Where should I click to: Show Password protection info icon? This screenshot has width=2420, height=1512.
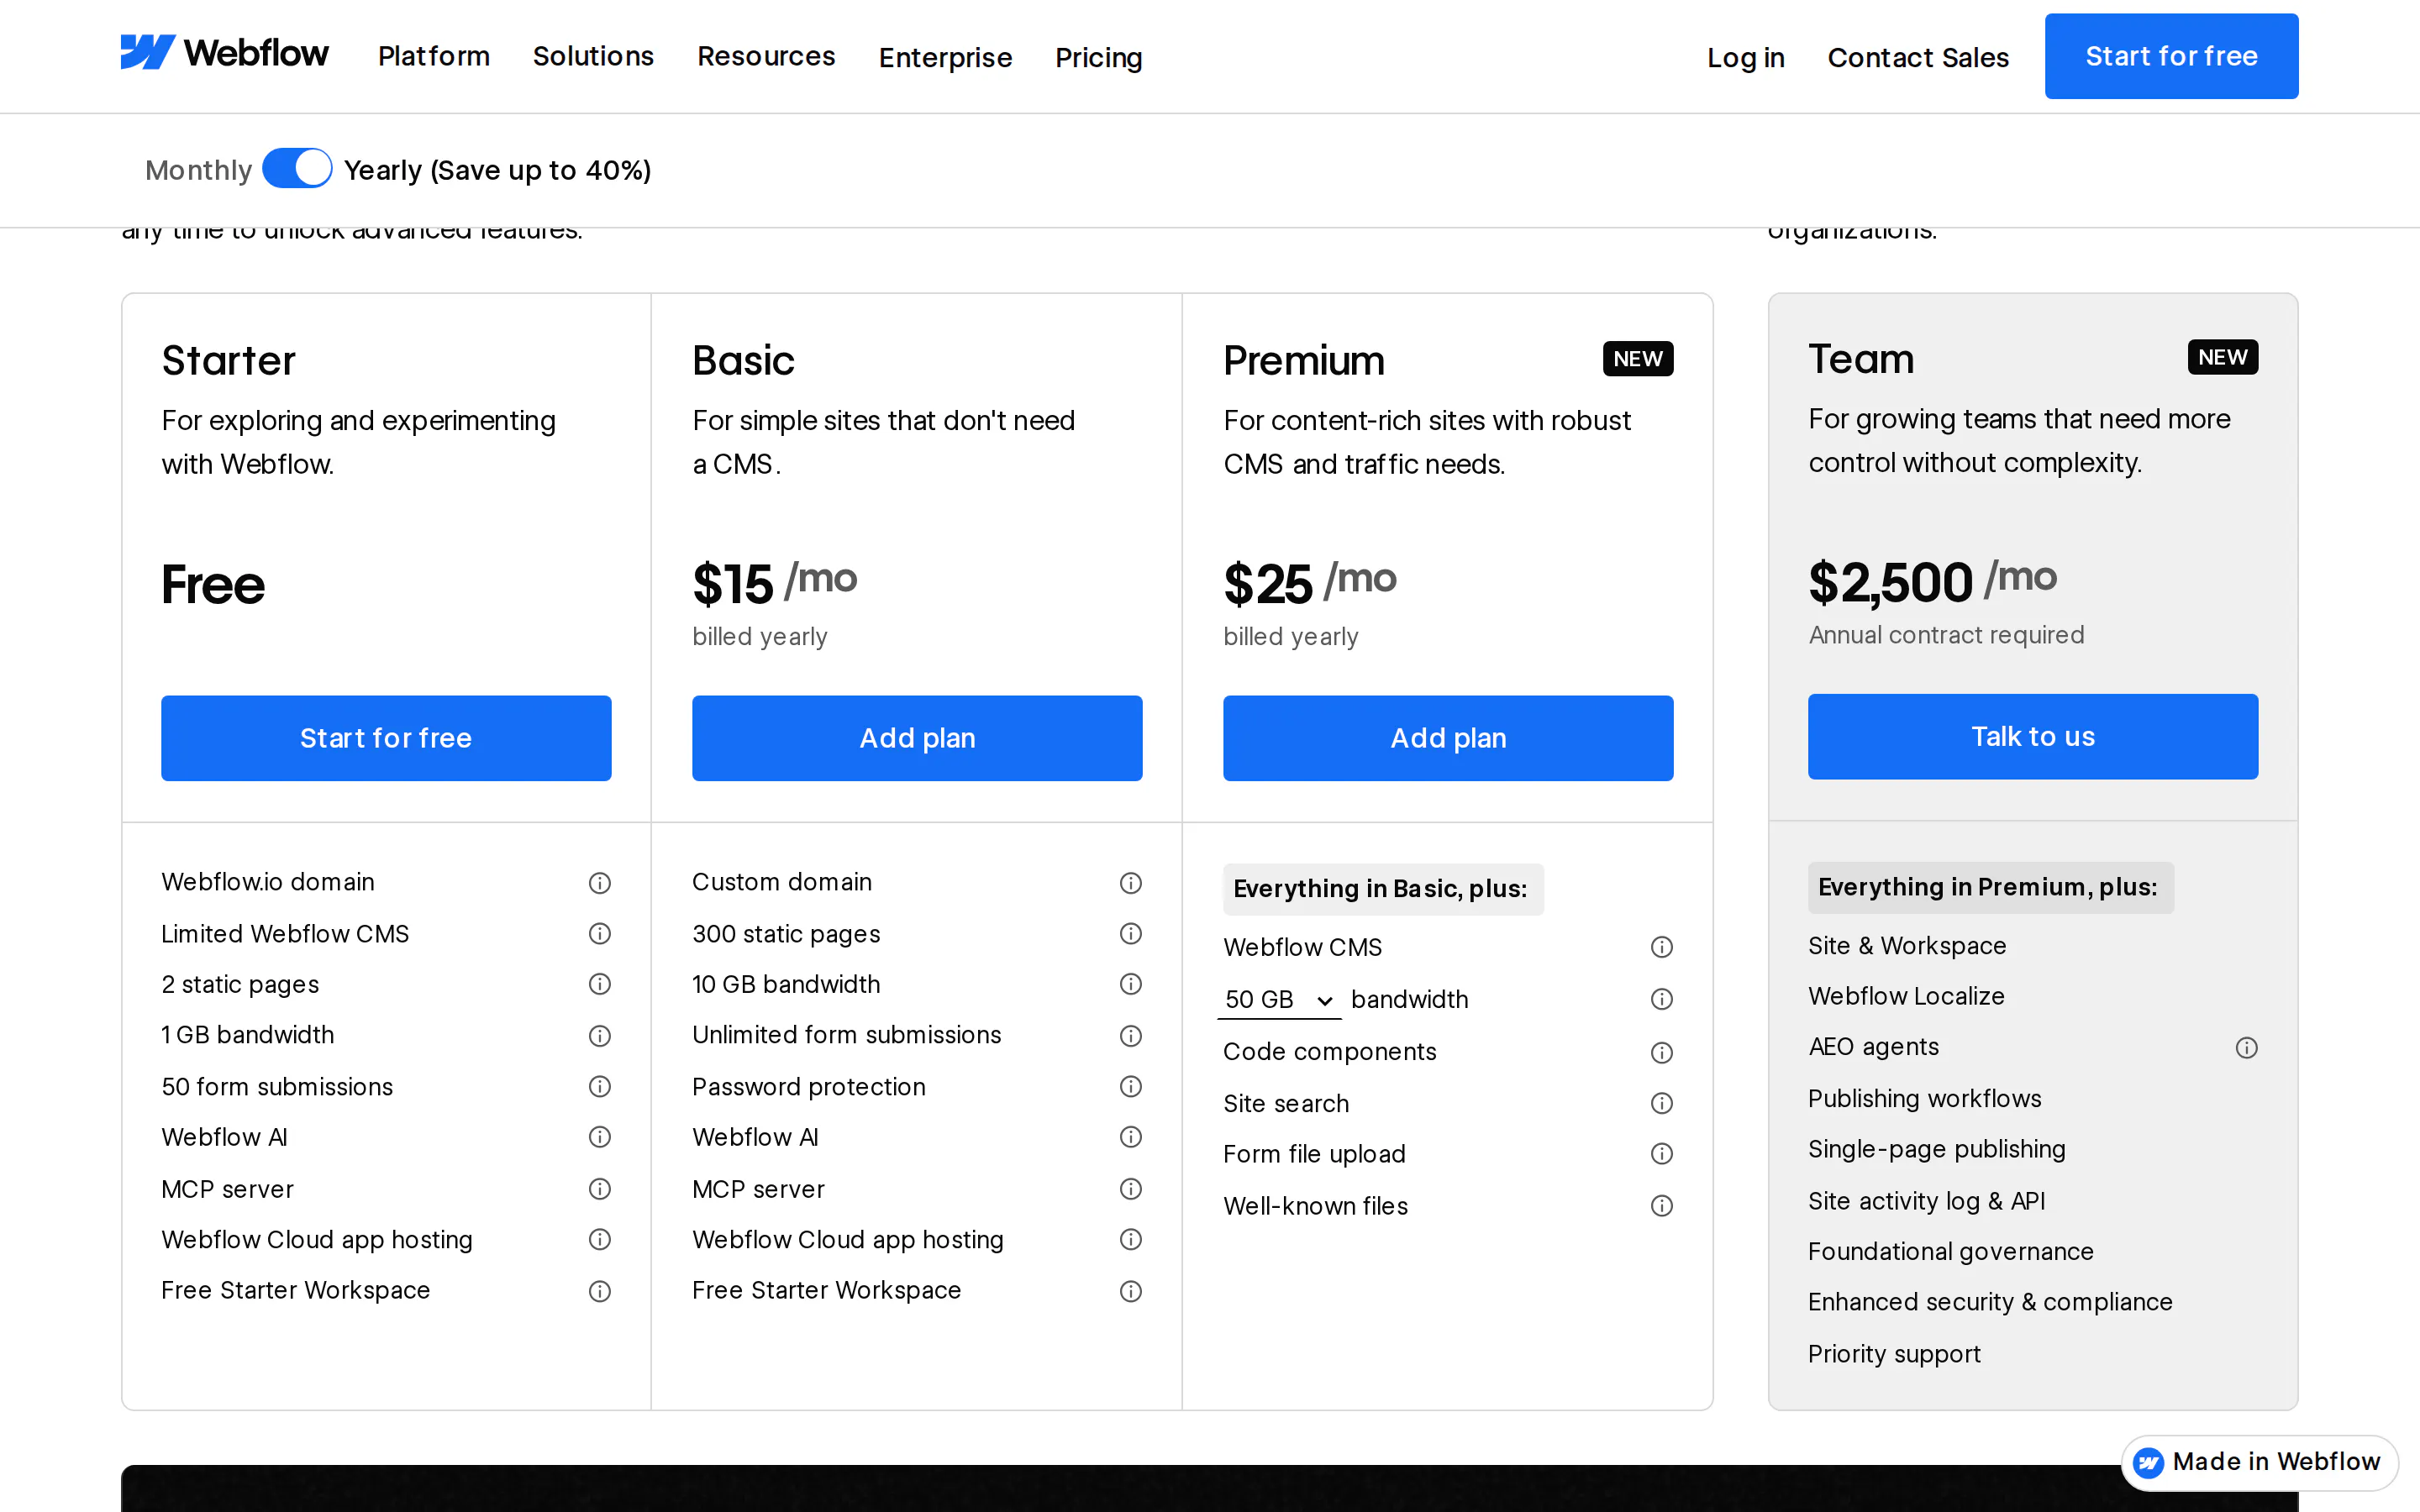tap(1131, 1087)
